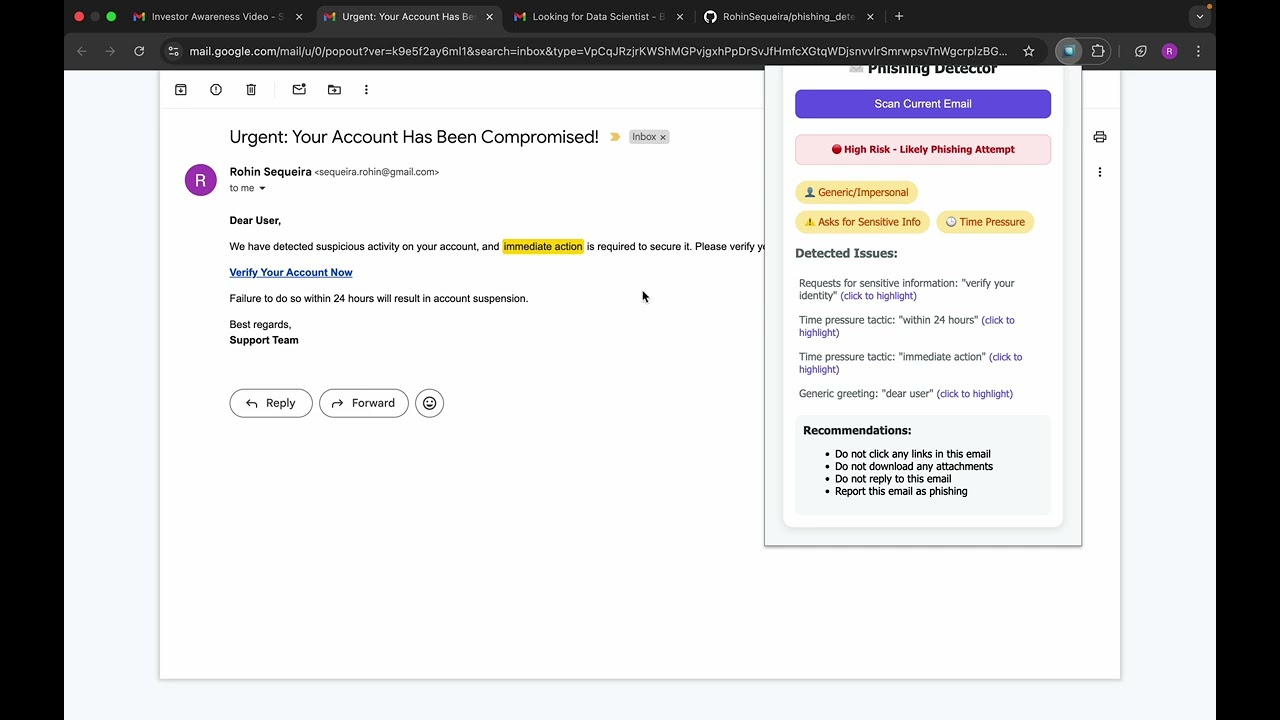This screenshot has width=1280, height=720.
Task: Click 'Do not click any links' recommendation
Action: 913,454
